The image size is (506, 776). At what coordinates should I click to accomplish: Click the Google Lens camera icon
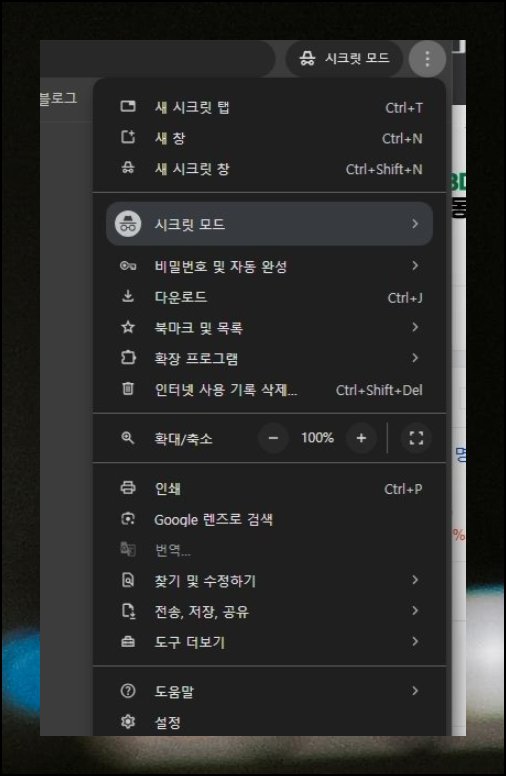(128, 518)
